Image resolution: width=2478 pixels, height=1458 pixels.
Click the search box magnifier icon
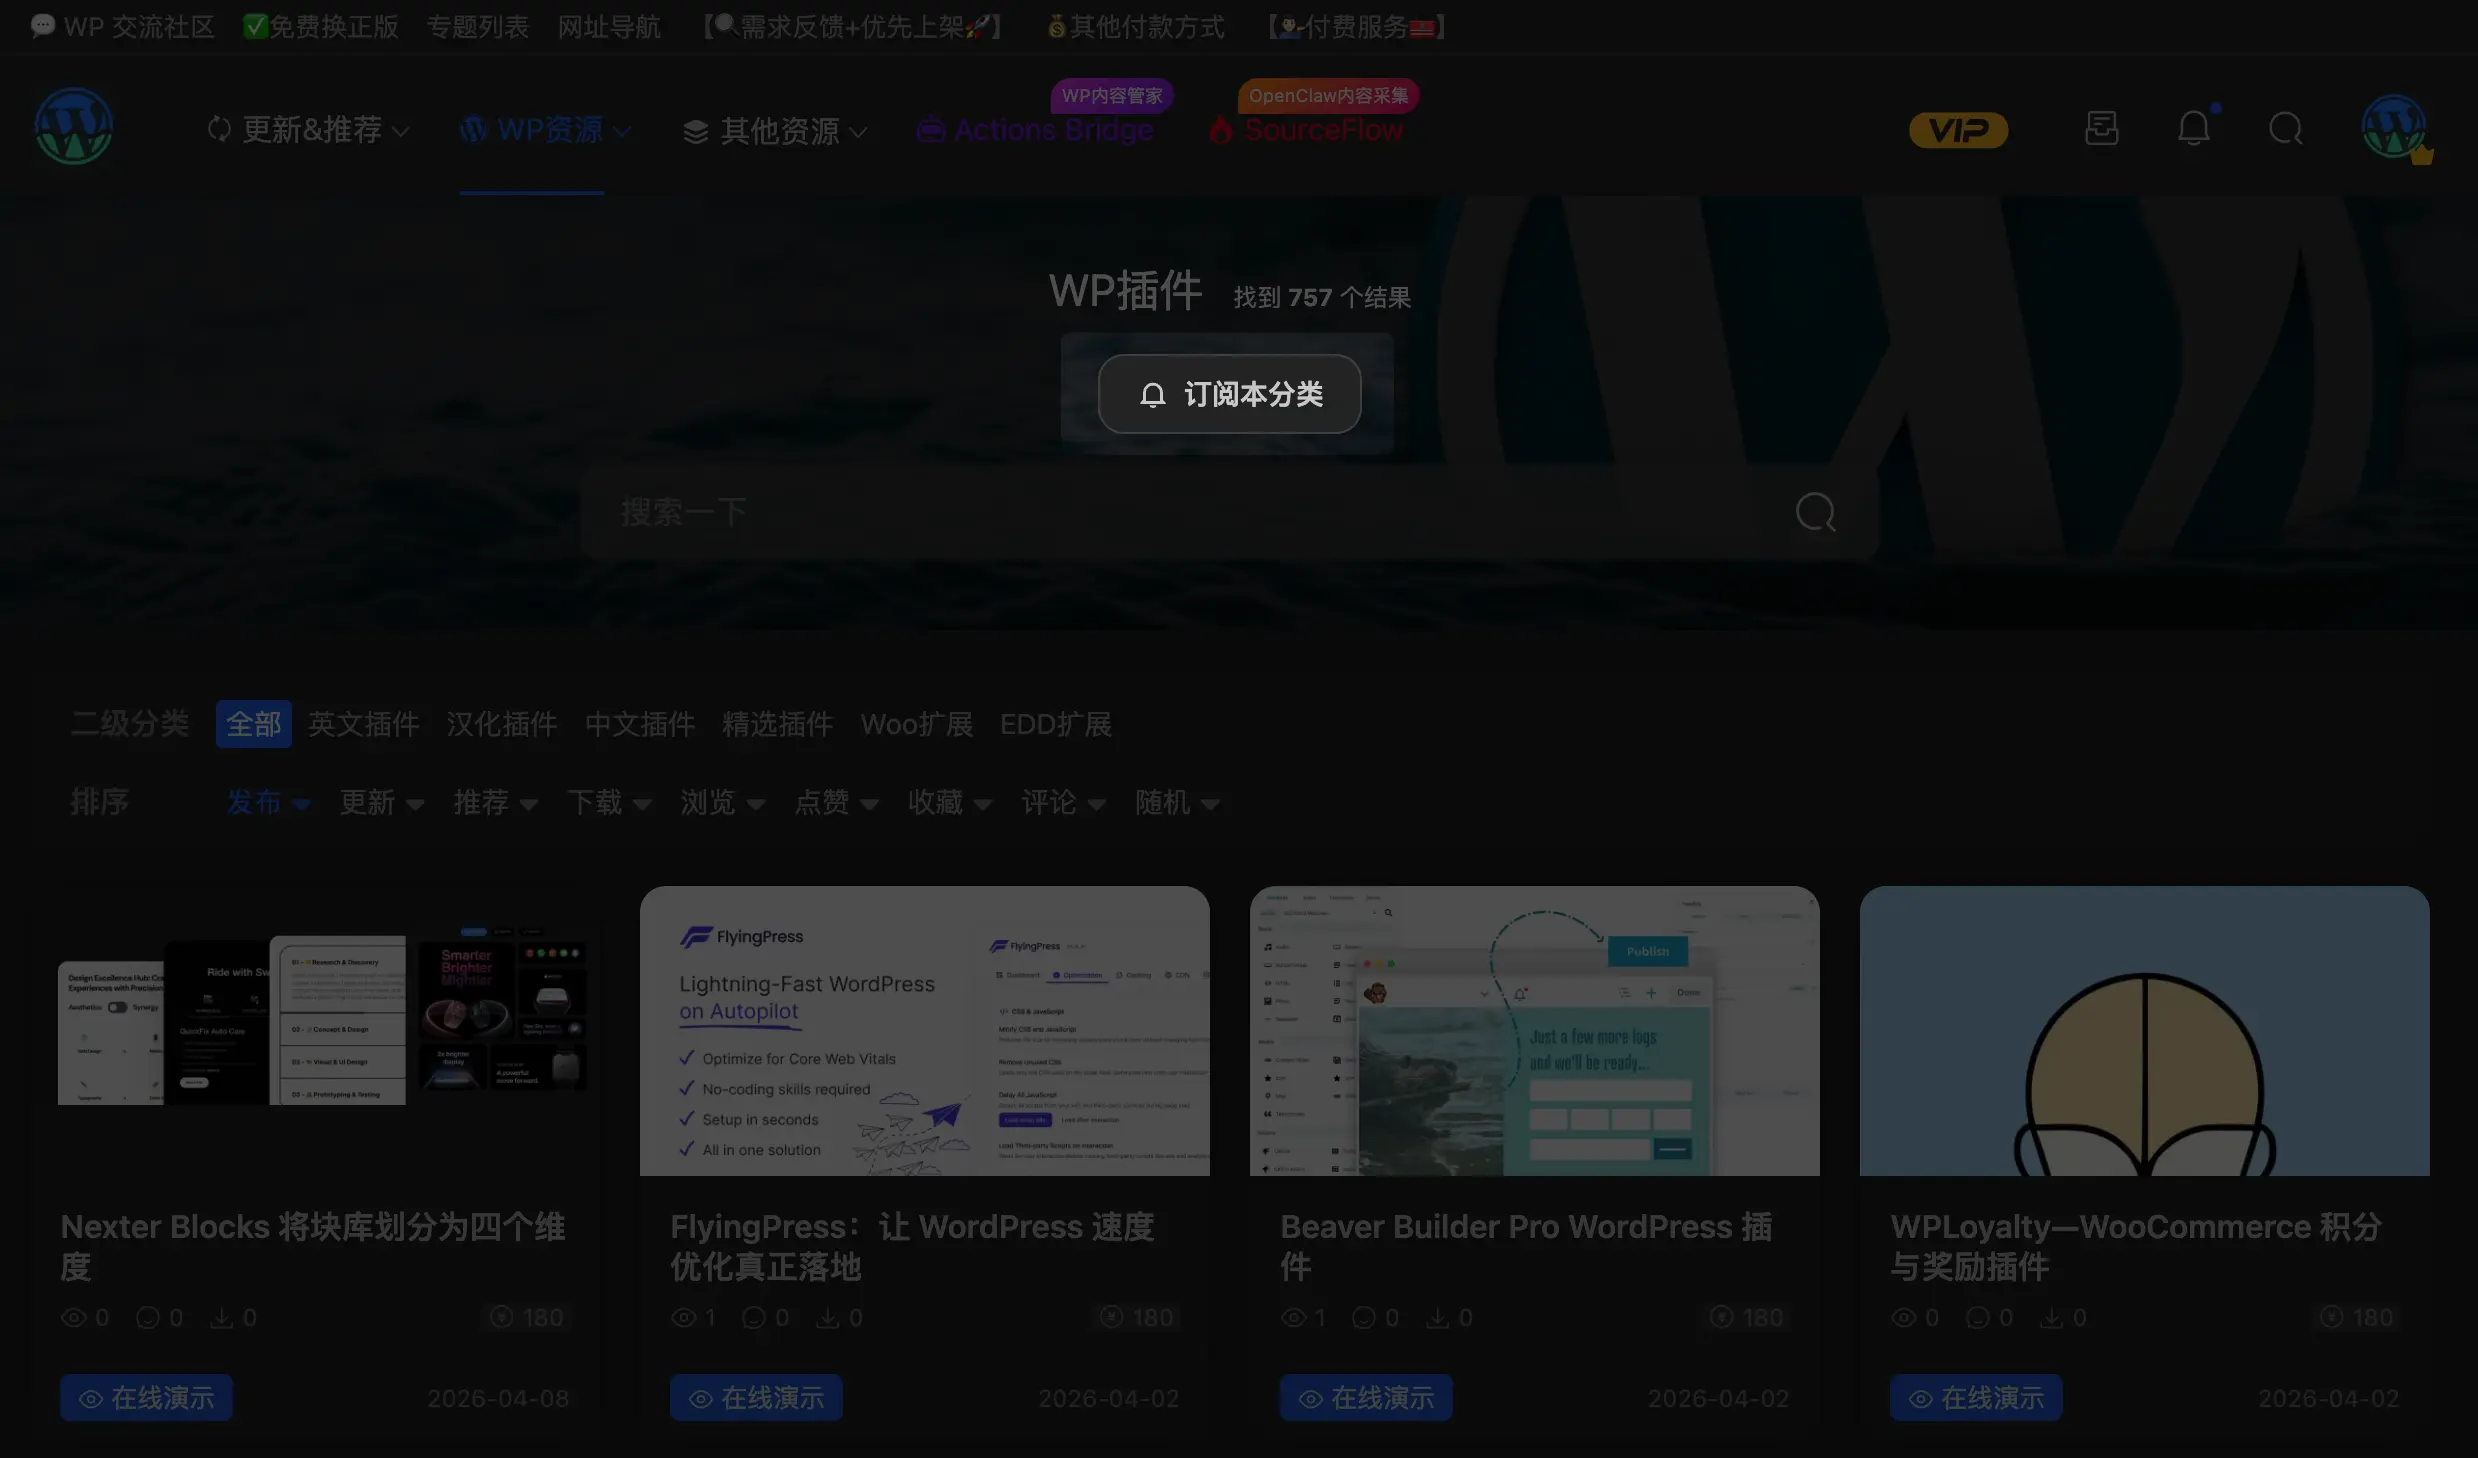[1815, 513]
